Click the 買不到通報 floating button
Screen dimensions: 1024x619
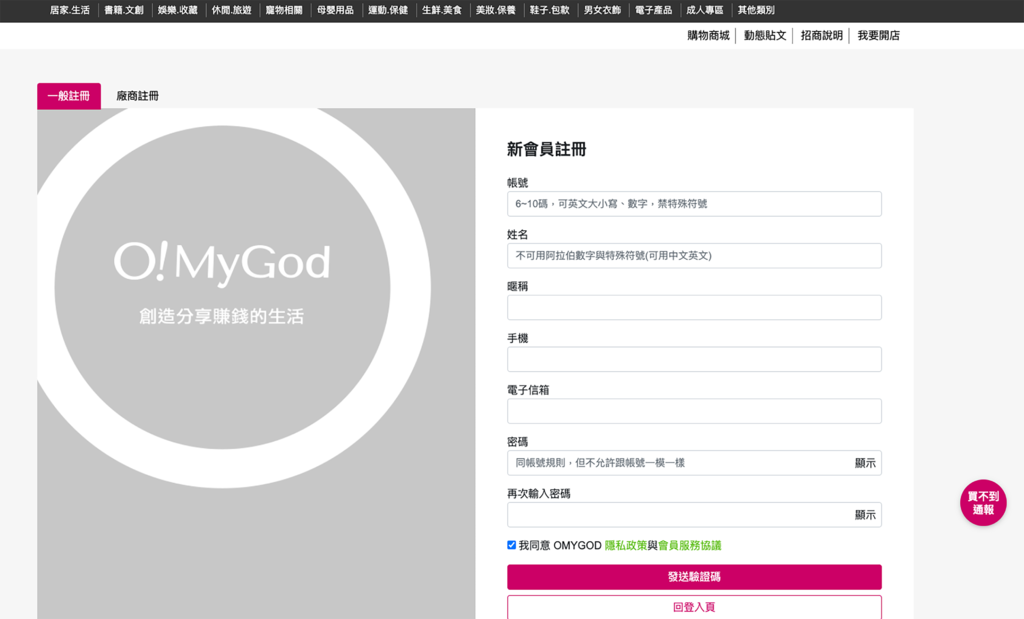(x=983, y=503)
